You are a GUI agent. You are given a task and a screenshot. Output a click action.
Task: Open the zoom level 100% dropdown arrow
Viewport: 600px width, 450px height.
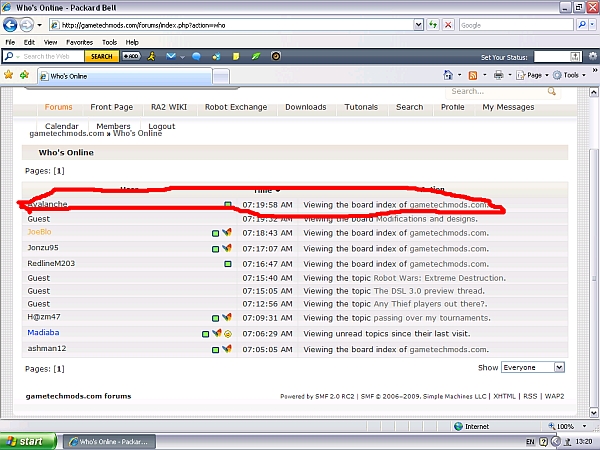click(x=584, y=426)
